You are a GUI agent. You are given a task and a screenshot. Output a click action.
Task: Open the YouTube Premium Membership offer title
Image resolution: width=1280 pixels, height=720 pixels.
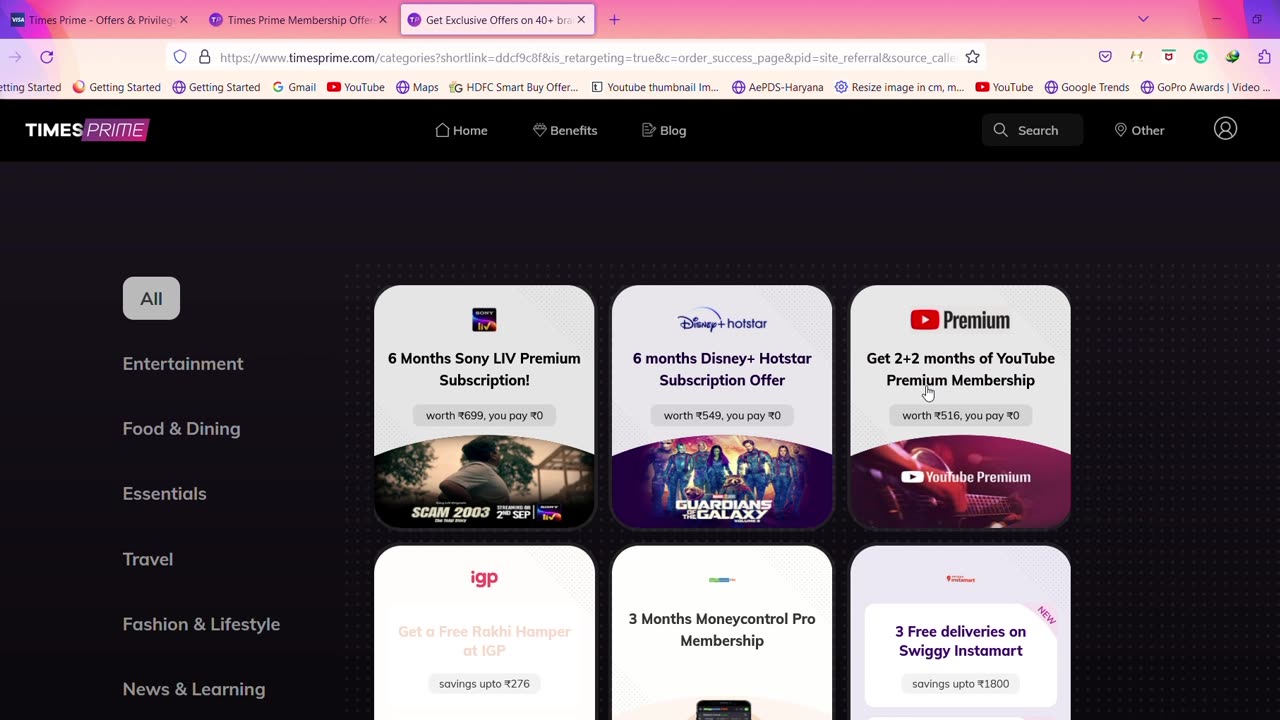click(960, 369)
